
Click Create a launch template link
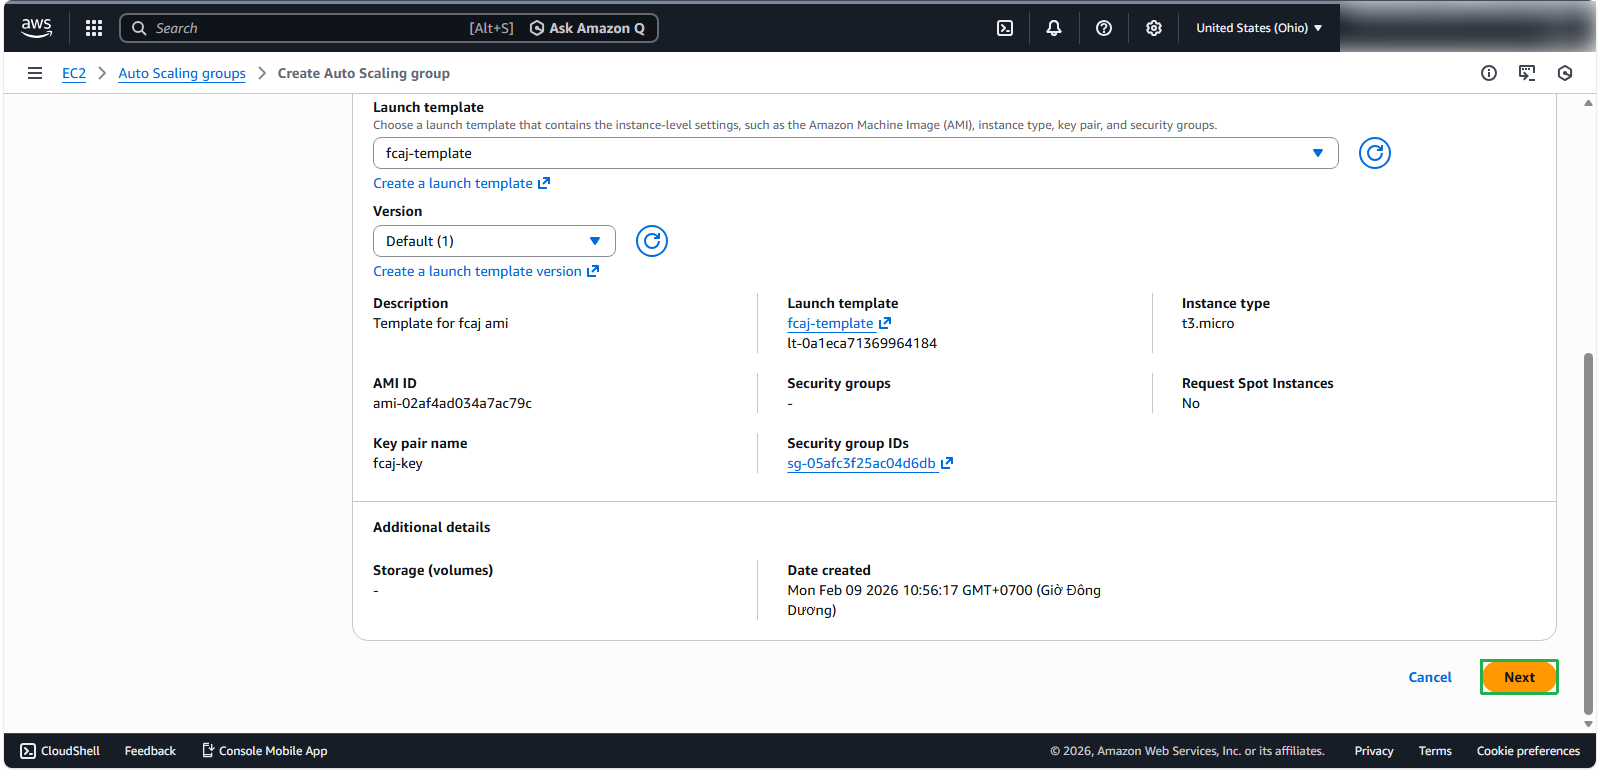pyautogui.click(x=461, y=183)
